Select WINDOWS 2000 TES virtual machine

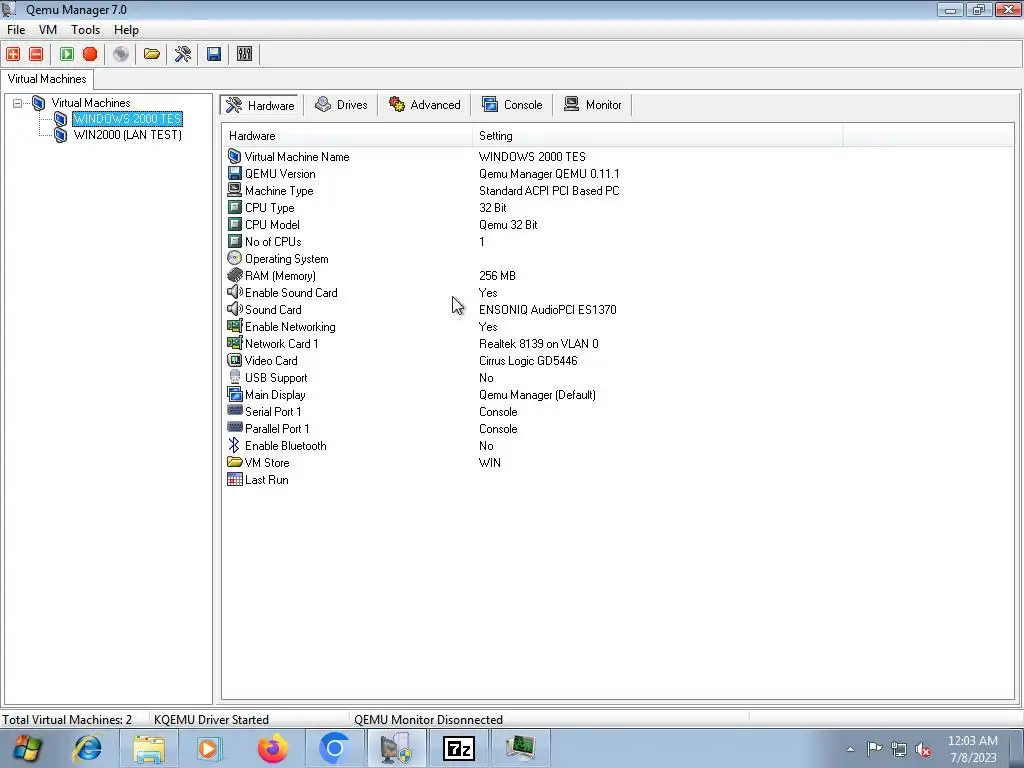click(x=127, y=119)
